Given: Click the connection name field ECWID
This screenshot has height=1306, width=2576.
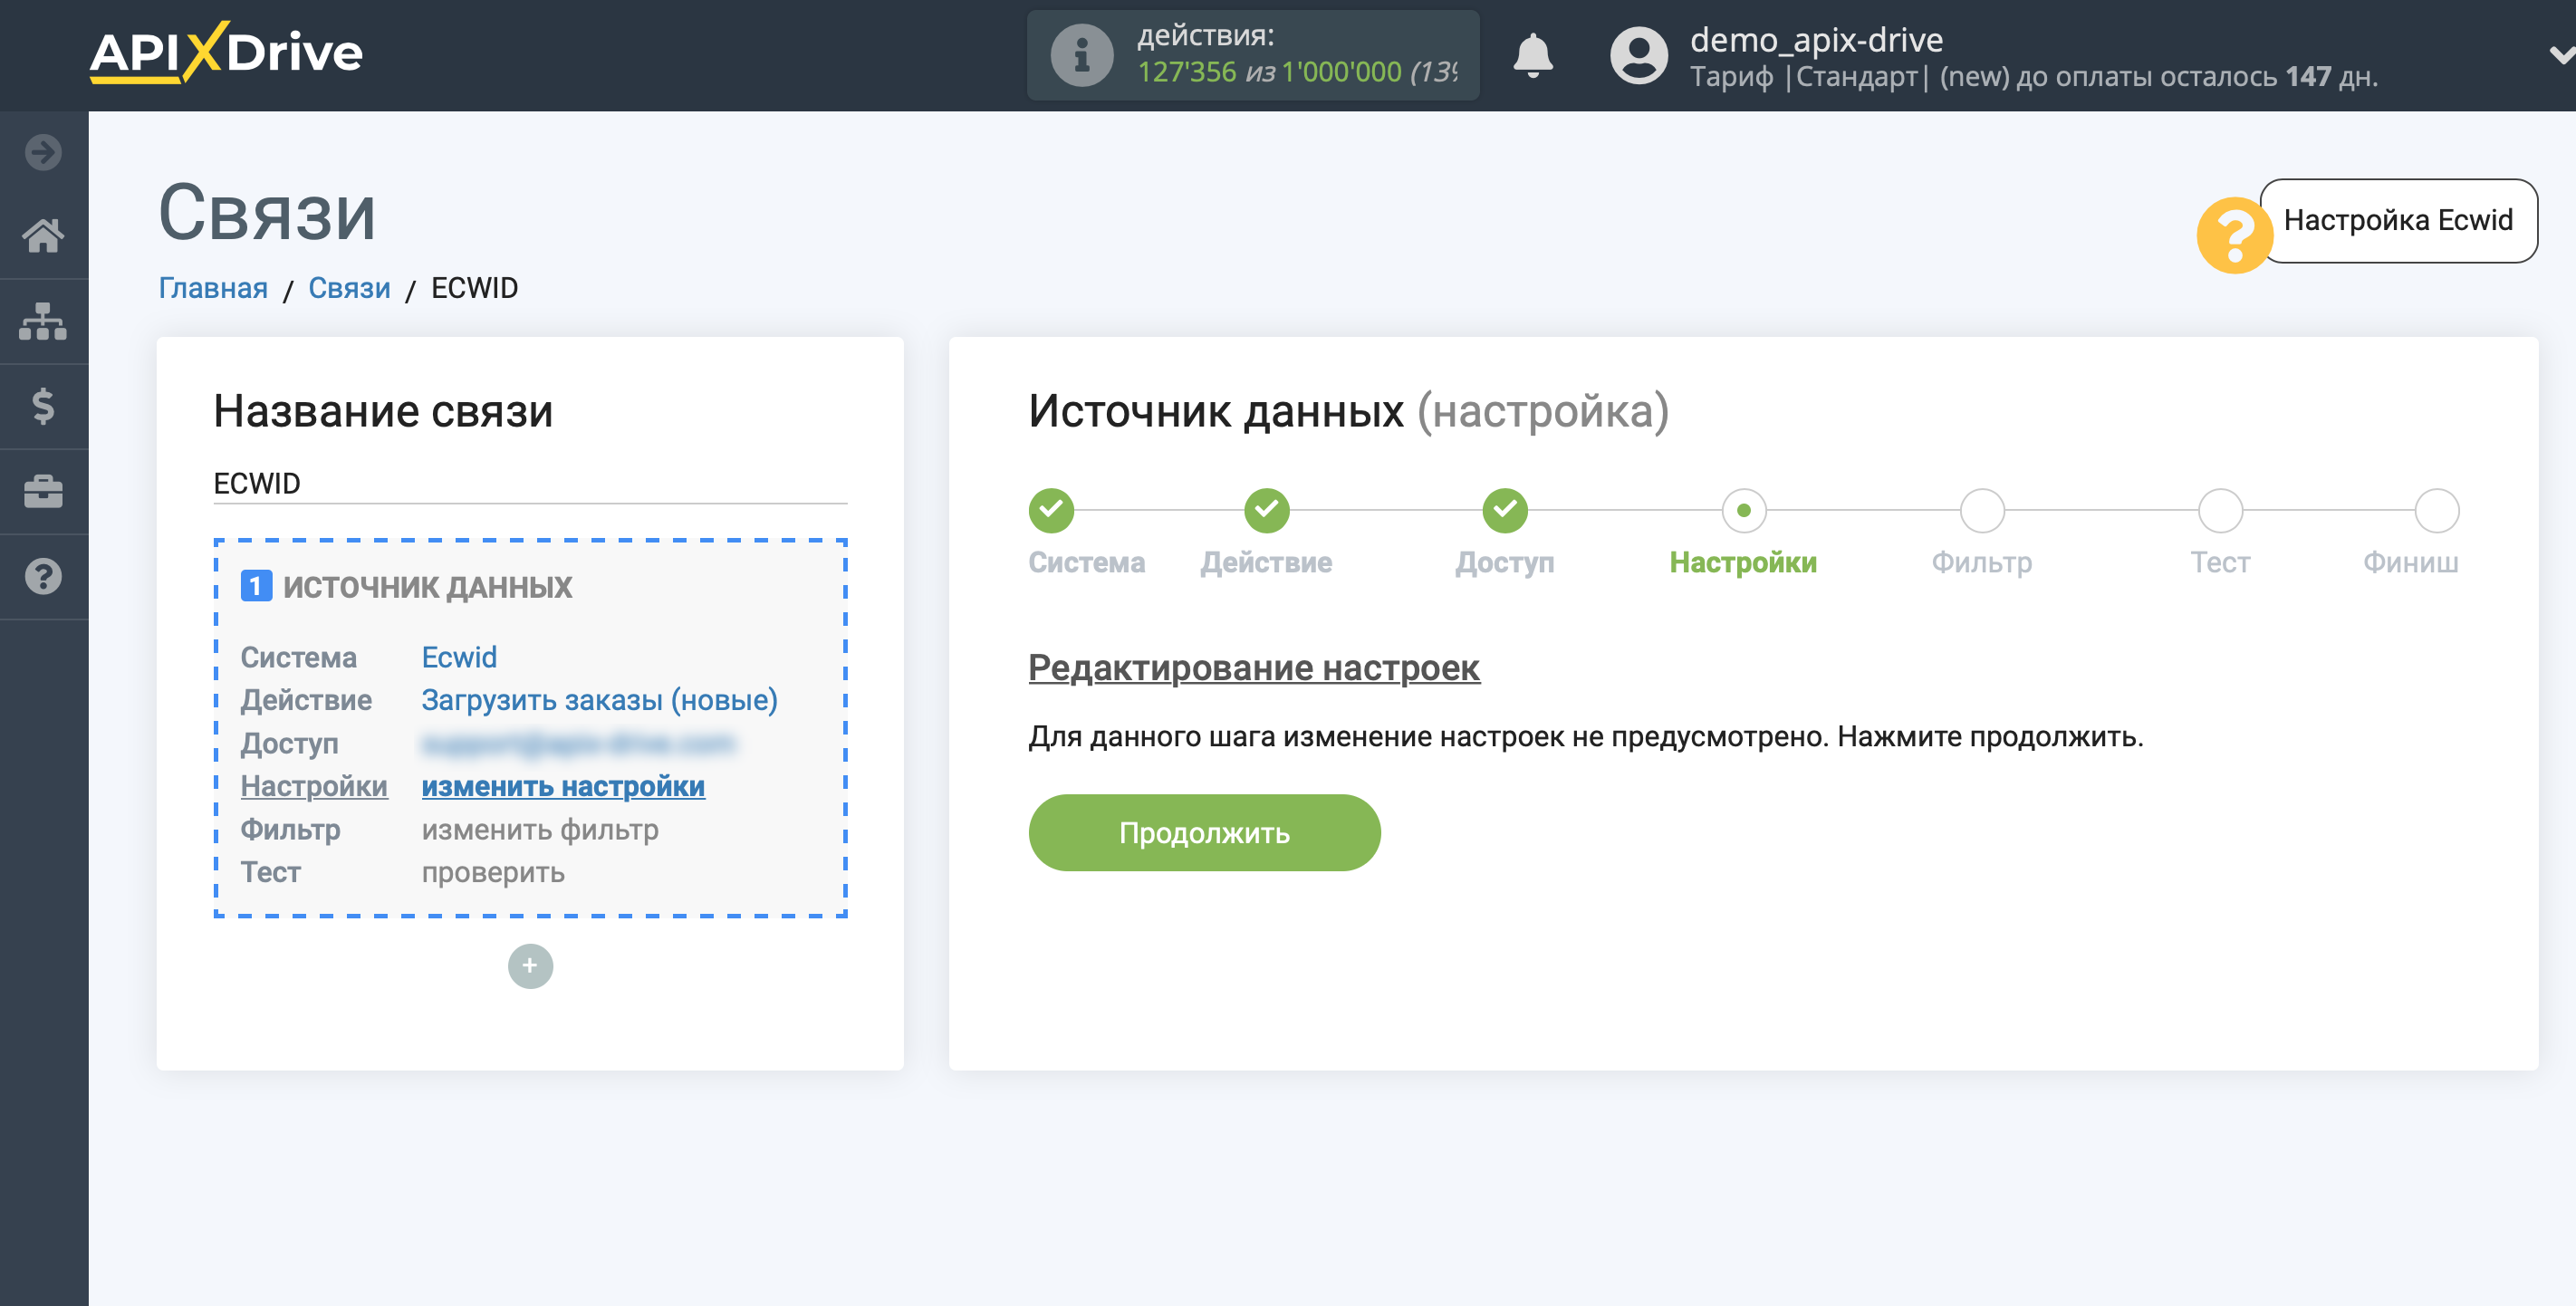Looking at the screenshot, I should coord(530,483).
